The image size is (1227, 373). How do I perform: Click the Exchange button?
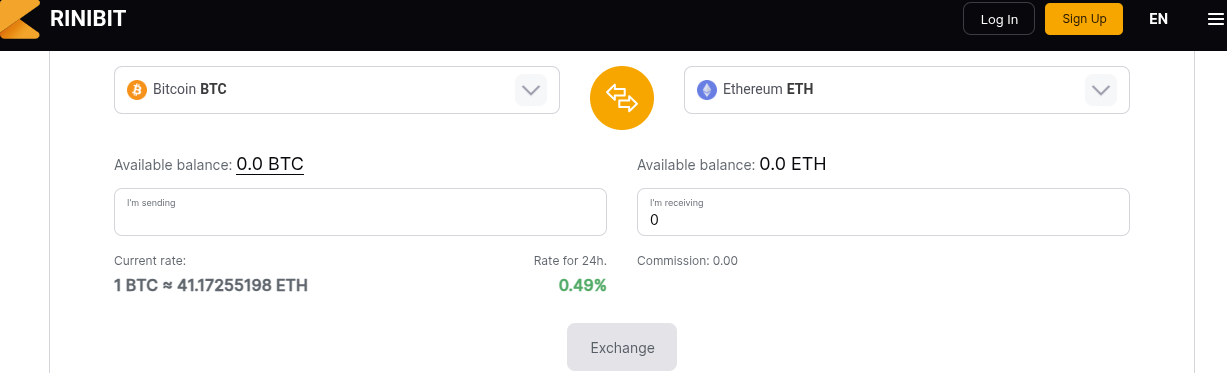coord(622,347)
